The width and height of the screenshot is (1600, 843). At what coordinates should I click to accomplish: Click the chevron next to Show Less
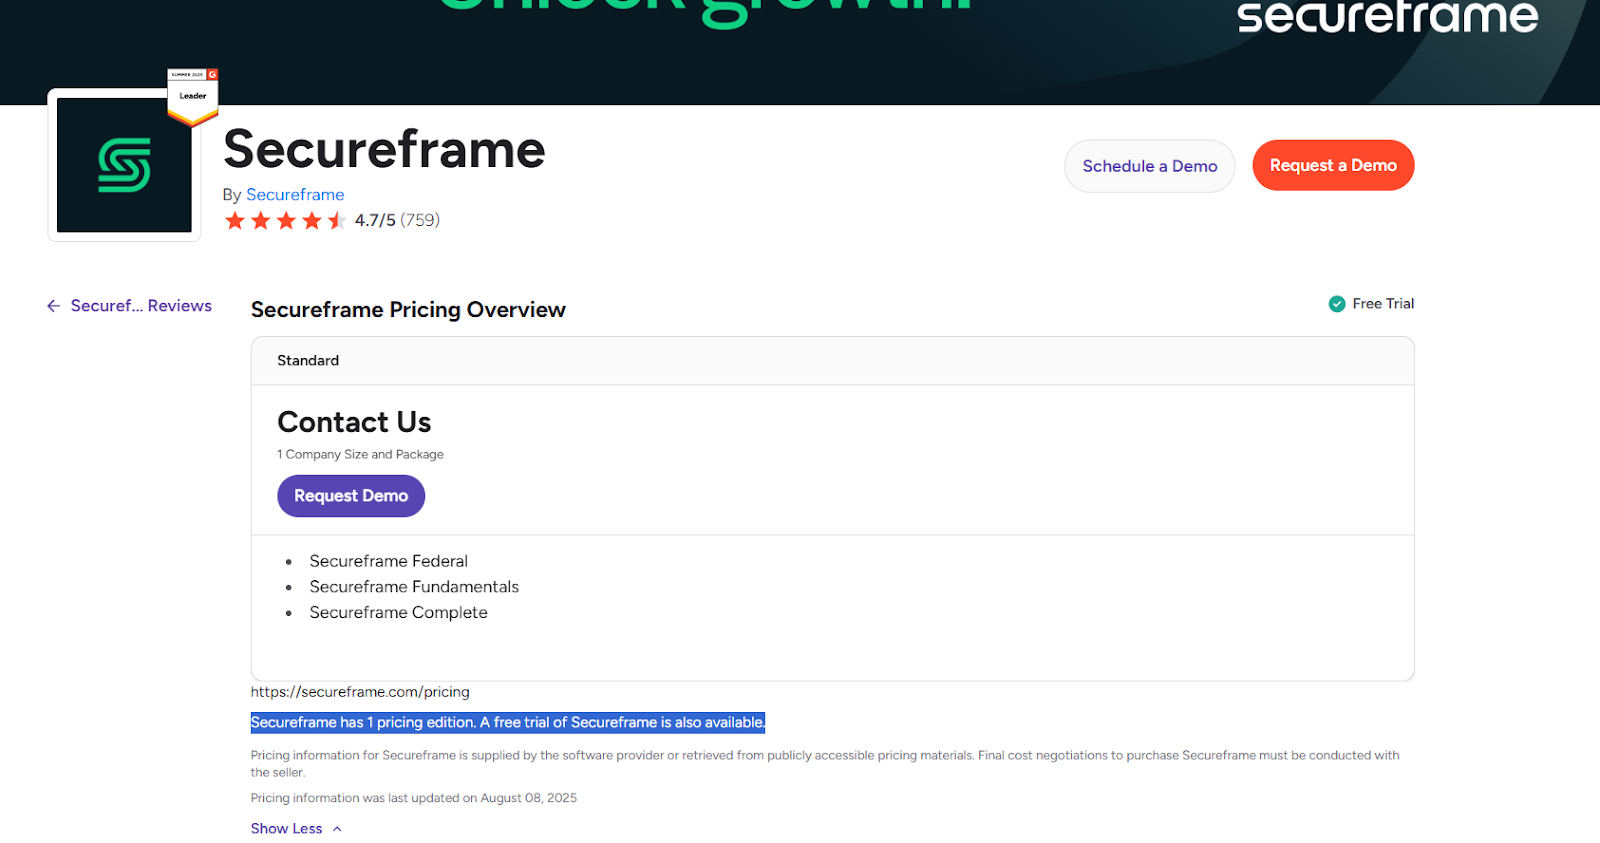pyautogui.click(x=337, y=829)
